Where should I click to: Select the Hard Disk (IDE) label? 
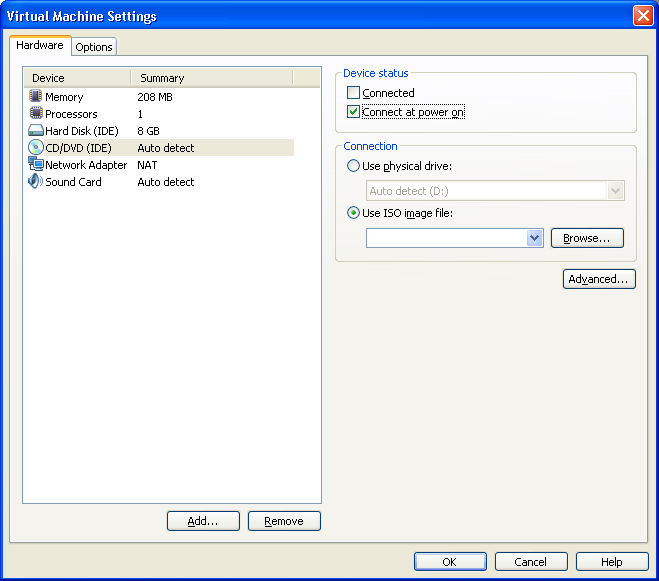[x=82, y=131]
